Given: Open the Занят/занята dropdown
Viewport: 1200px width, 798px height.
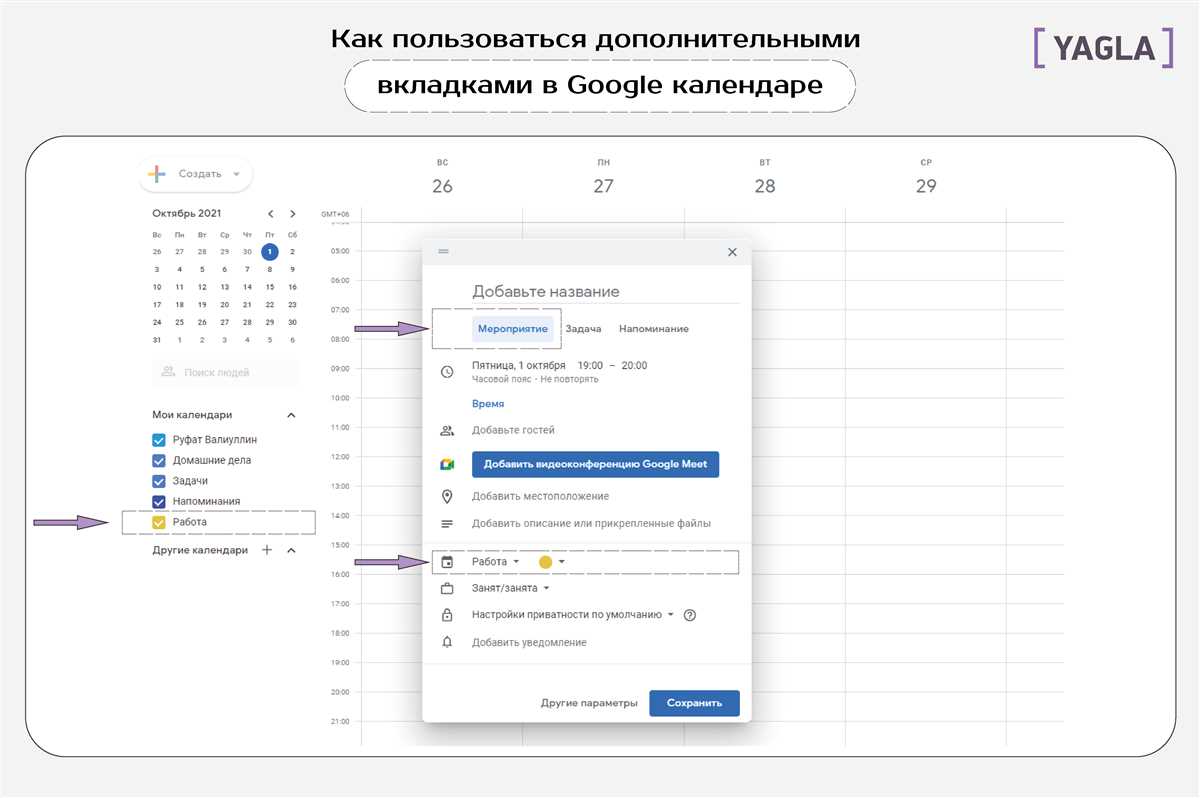Looking at the screenshot, I should 511,589.
